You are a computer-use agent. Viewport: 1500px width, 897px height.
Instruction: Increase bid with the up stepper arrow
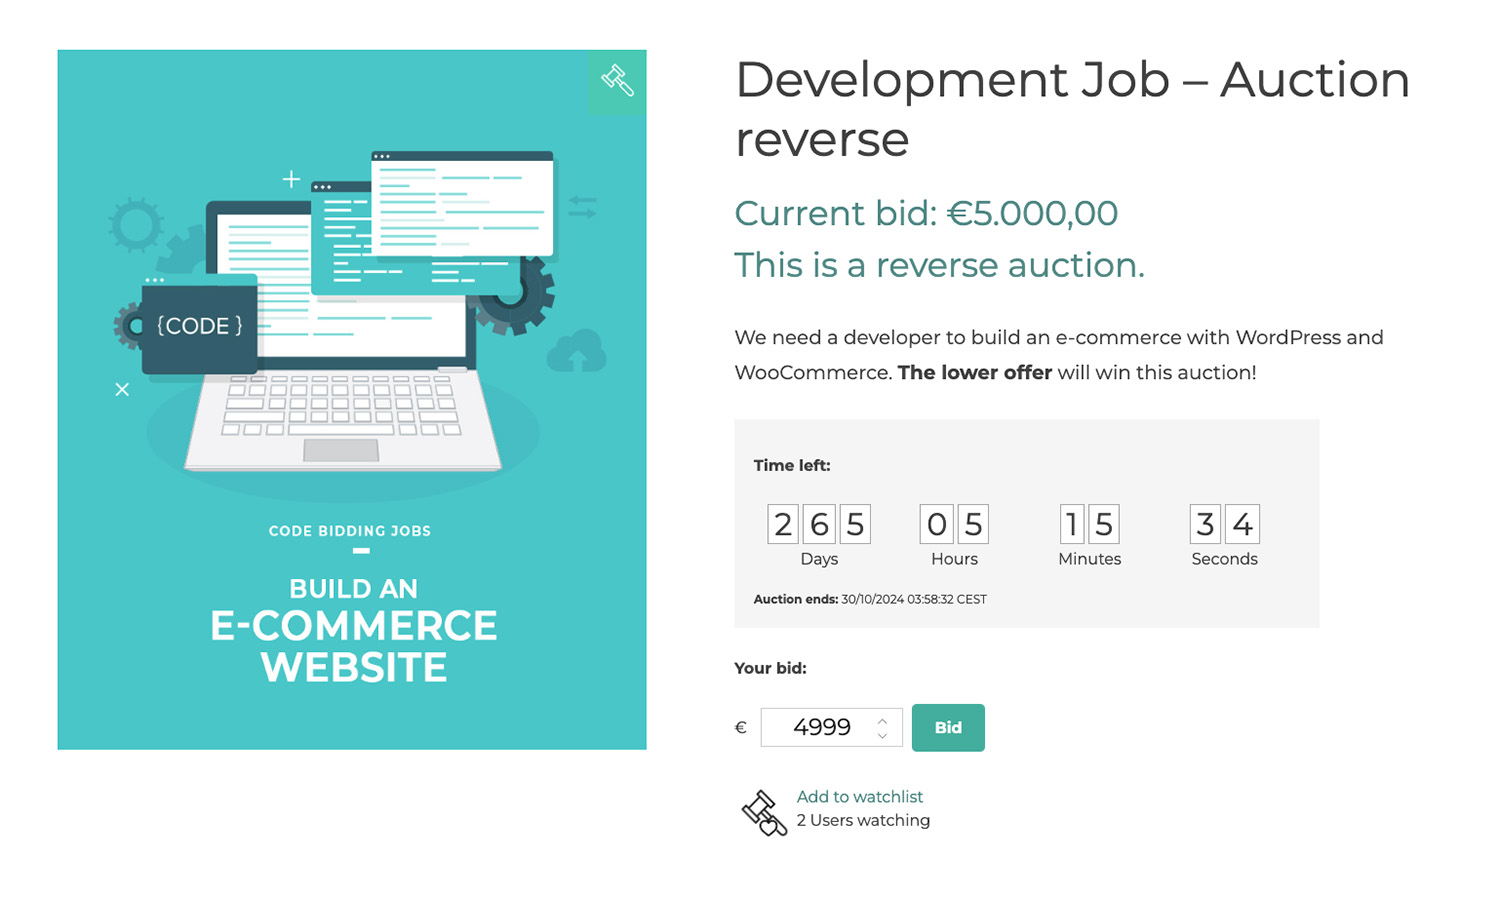click(x=882, y=720)
